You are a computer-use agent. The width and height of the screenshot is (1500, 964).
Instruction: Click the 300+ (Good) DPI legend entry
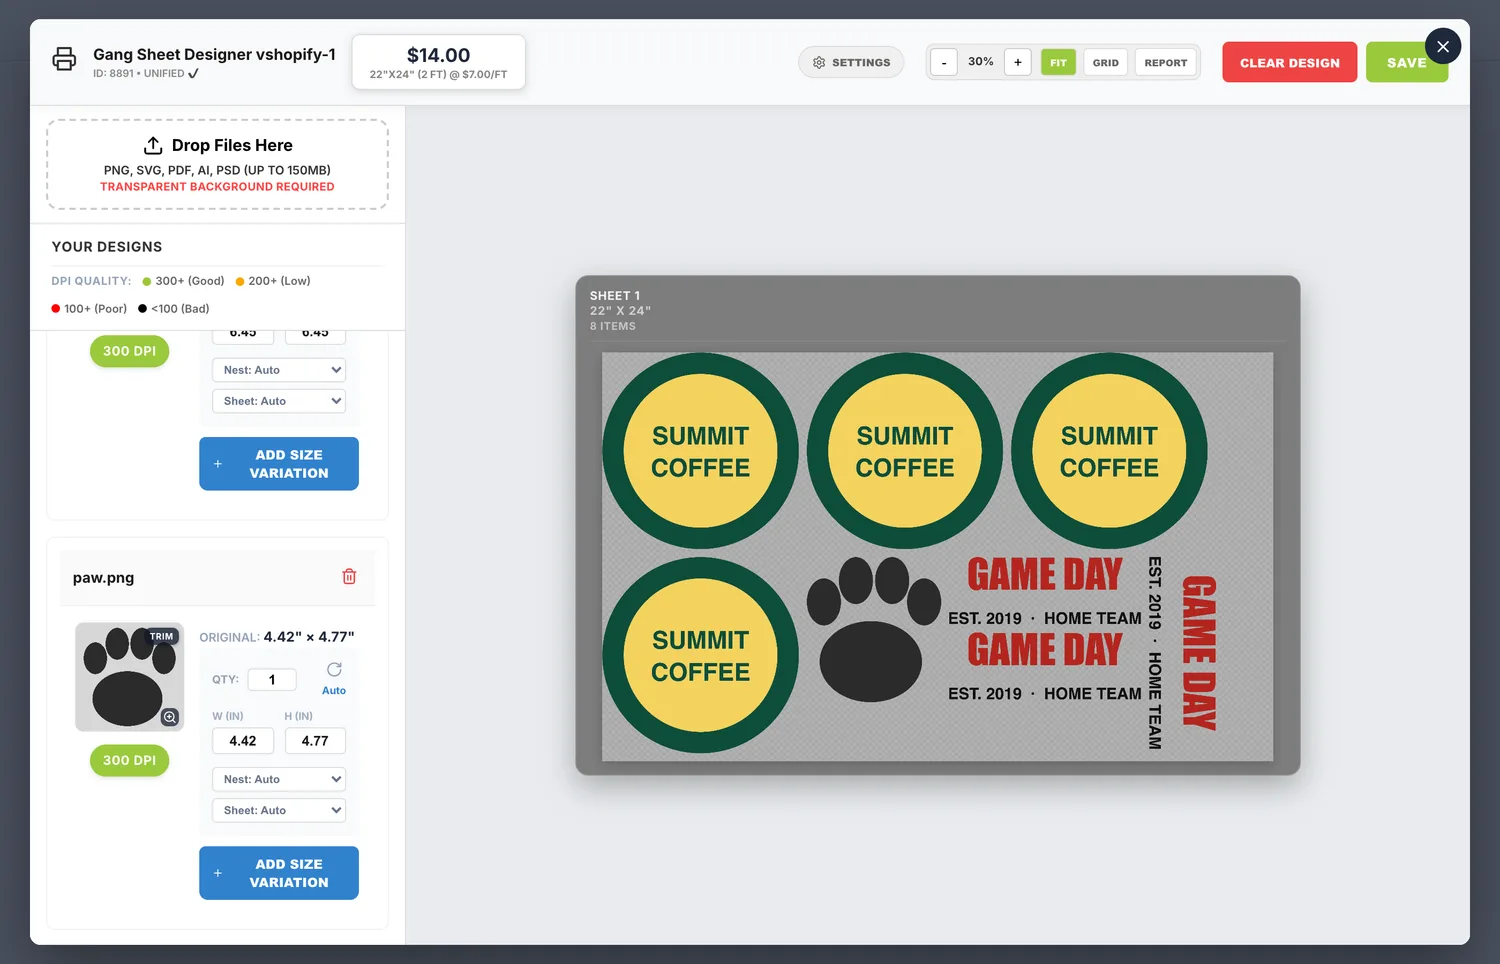[x=184, y=281]
